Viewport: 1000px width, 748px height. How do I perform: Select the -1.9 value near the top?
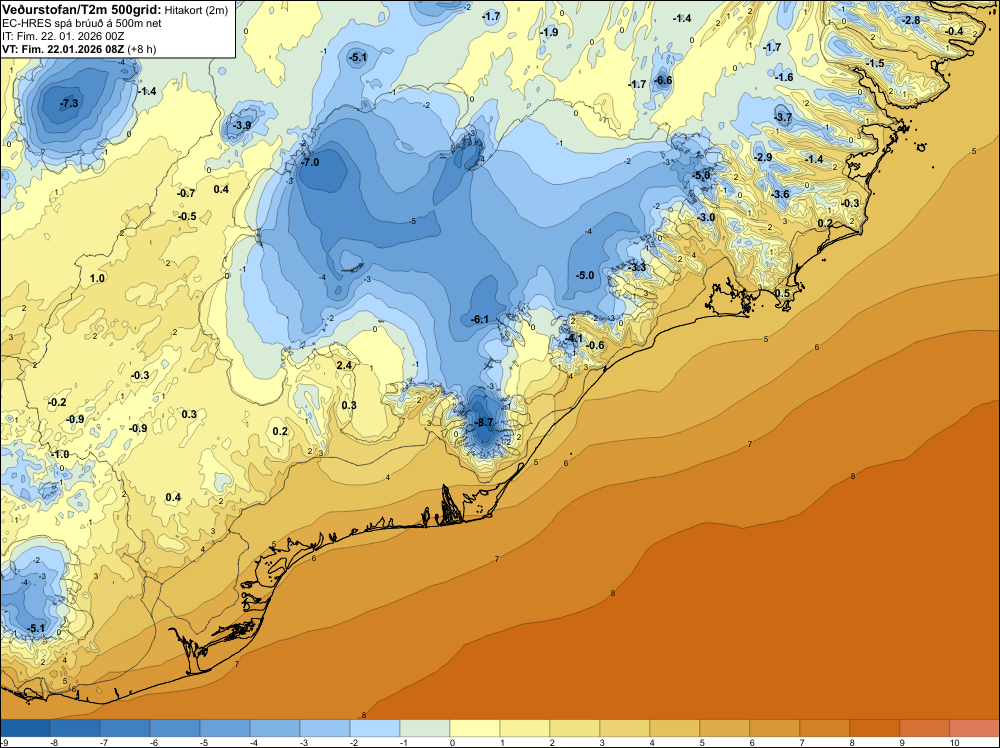(x=548, y=32)
